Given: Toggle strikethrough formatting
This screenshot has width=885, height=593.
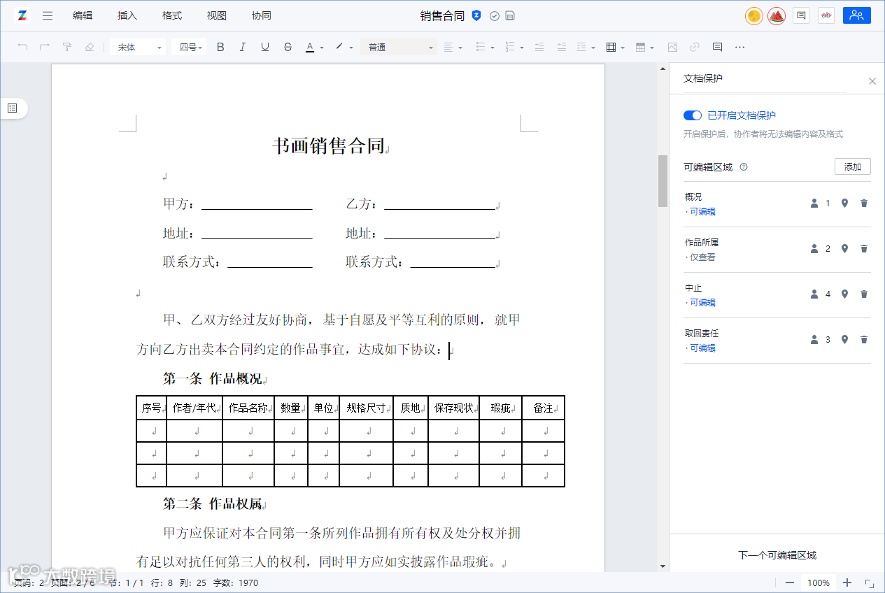Looking at the screenshot, I should (287, 47).
